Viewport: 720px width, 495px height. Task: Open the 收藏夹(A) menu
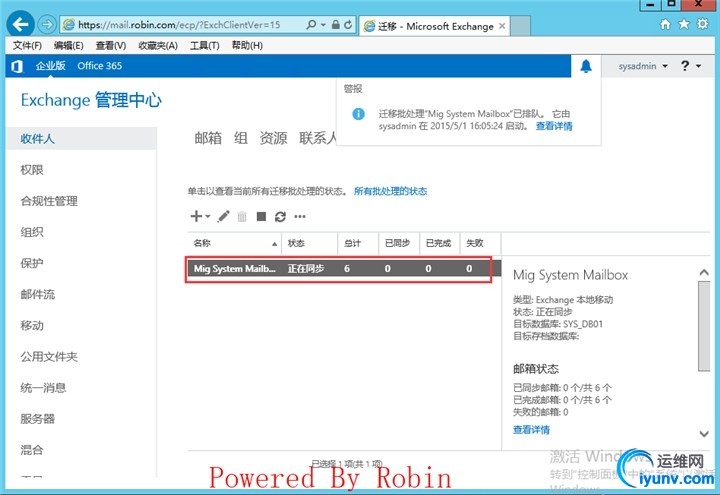click(x=158, y=45)
